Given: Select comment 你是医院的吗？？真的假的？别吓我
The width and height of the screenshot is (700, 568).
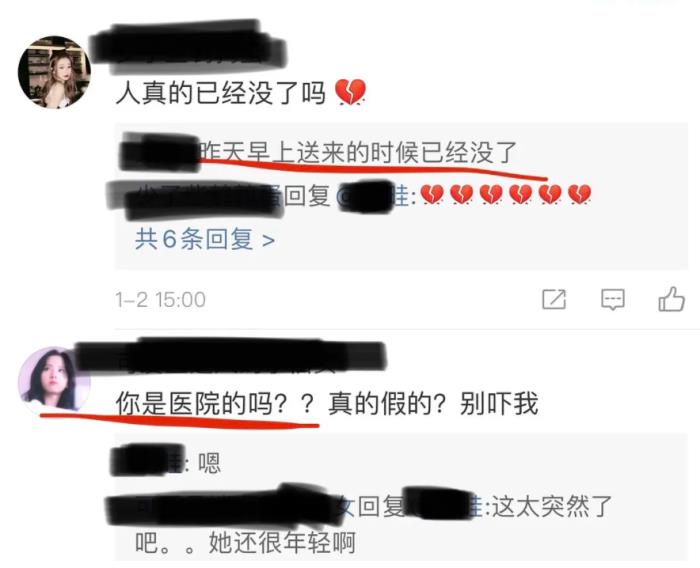Looking at the screenshot, I should click(327, 403).
